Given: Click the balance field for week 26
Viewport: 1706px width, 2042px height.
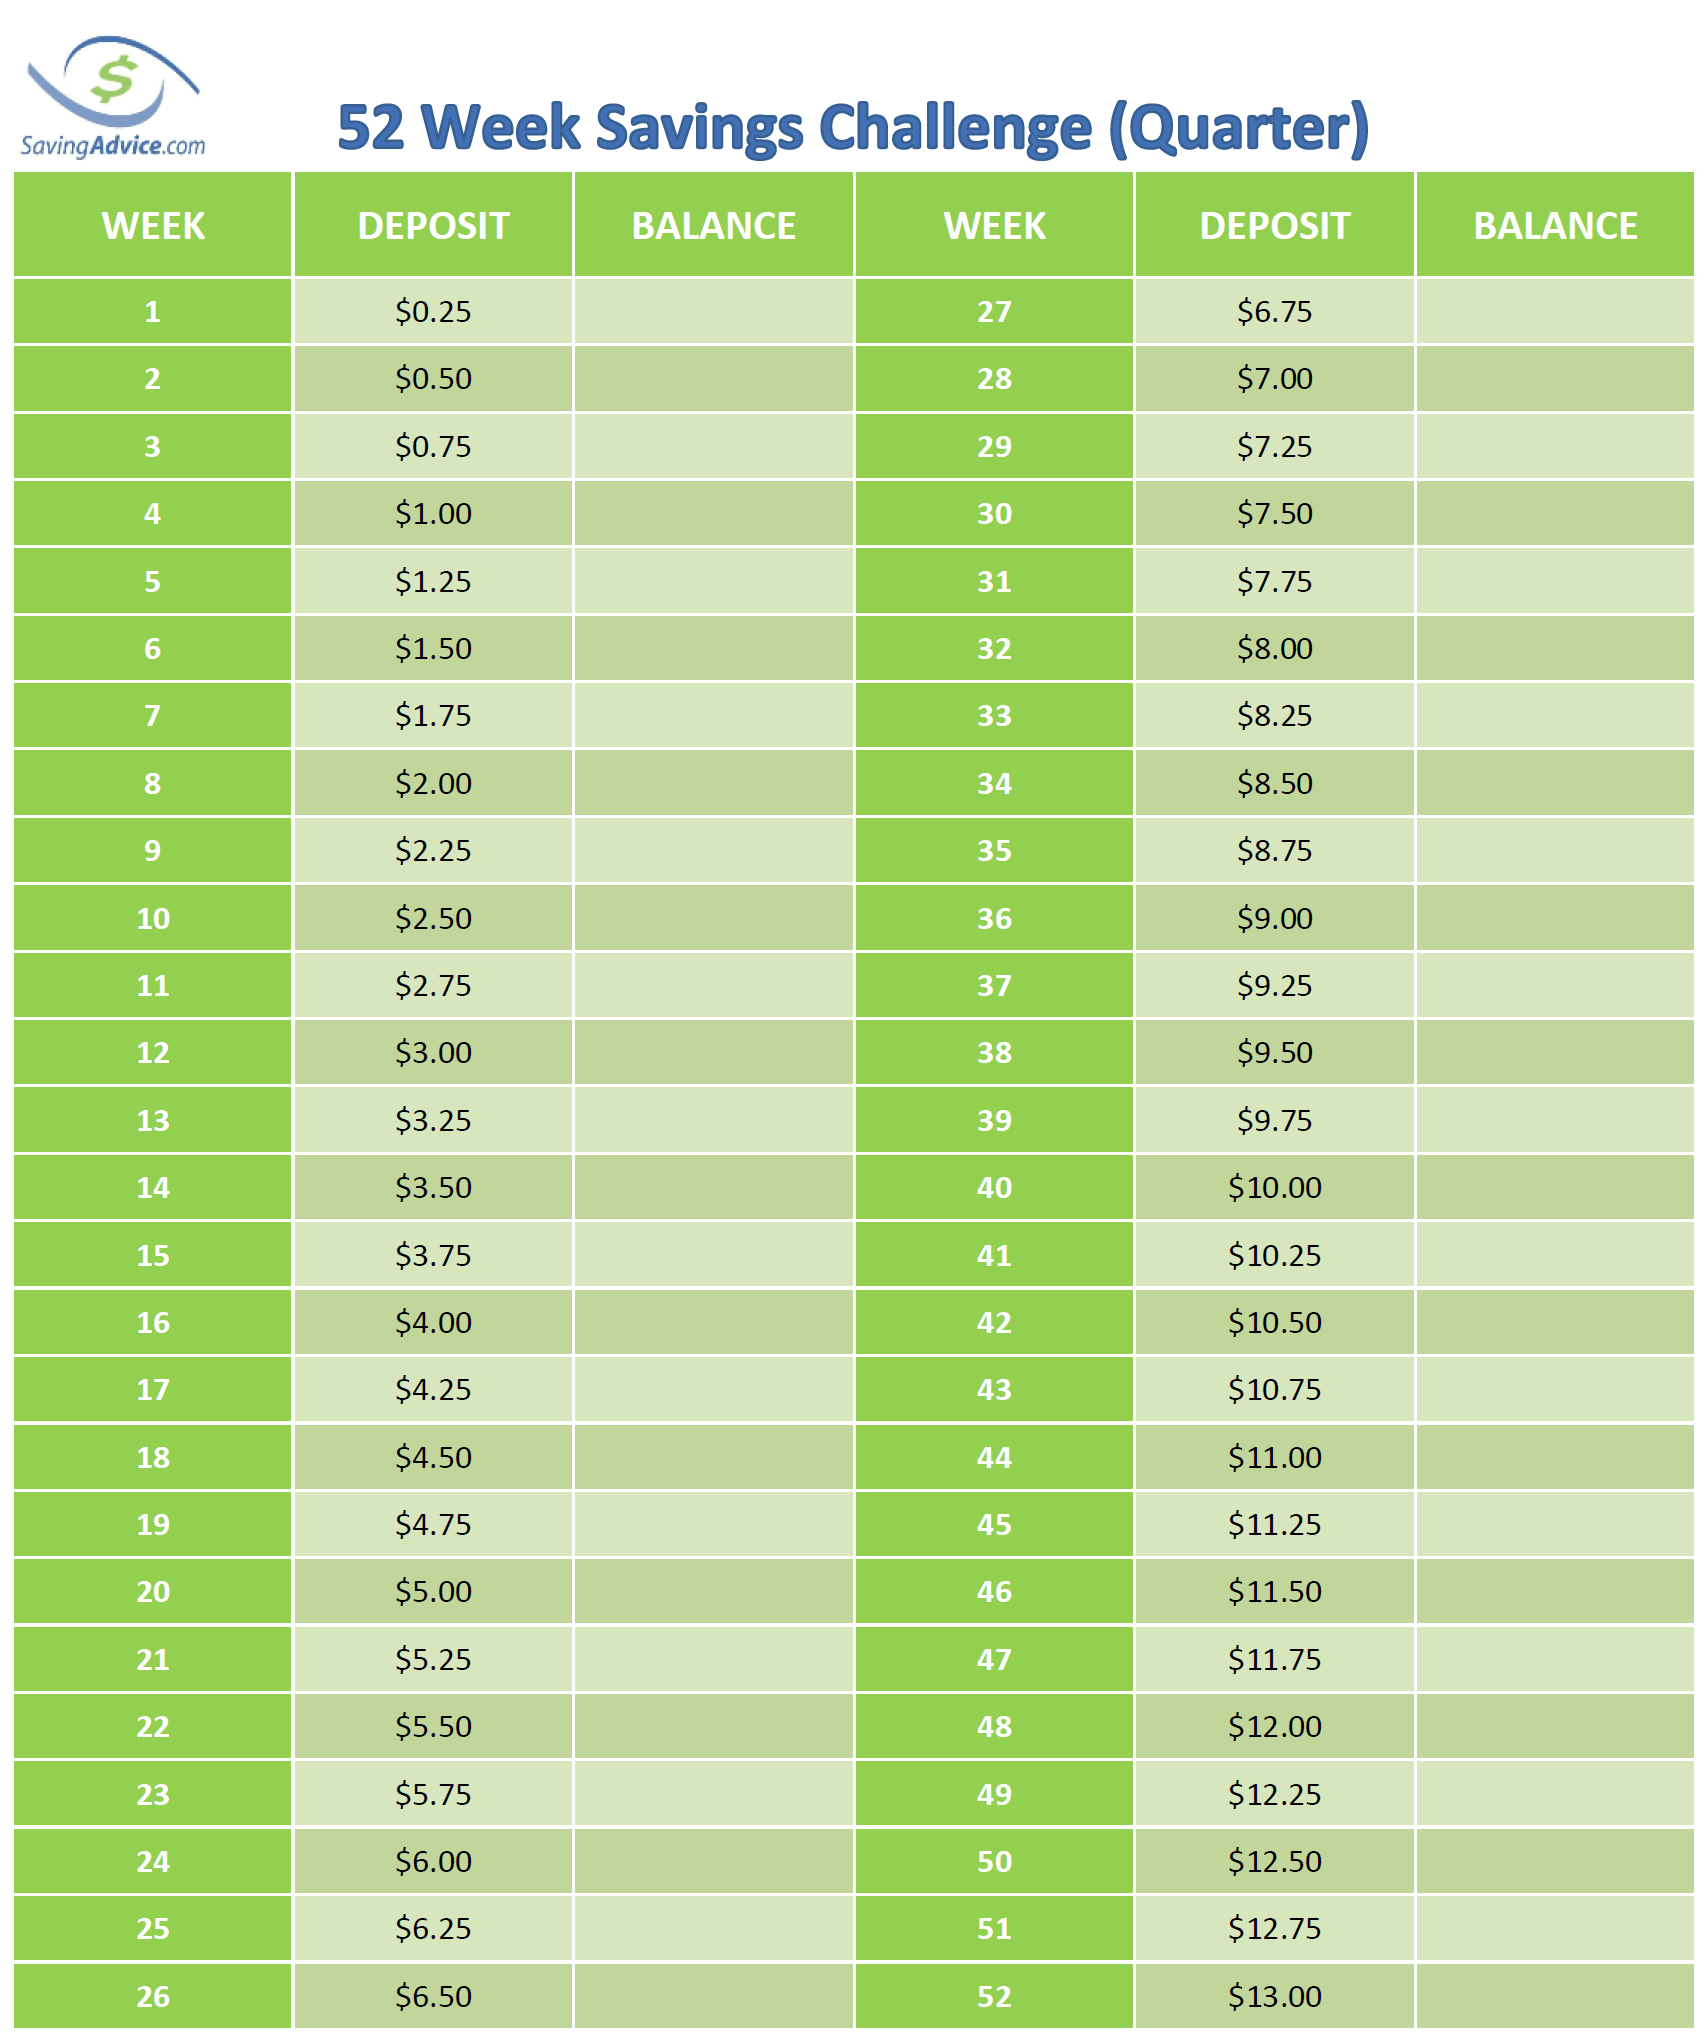Looking at the screenshot, I should point(713,1996).
